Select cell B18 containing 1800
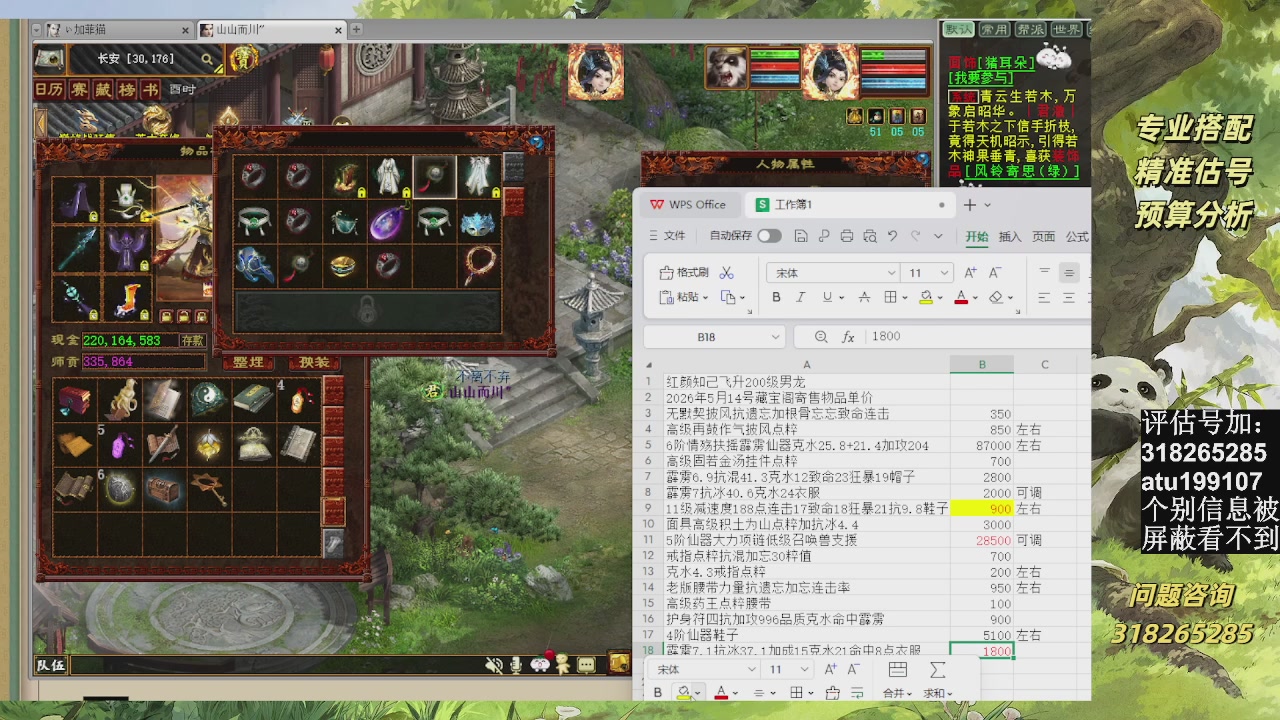Viewport: 1280px width, 720px height. 982,651
